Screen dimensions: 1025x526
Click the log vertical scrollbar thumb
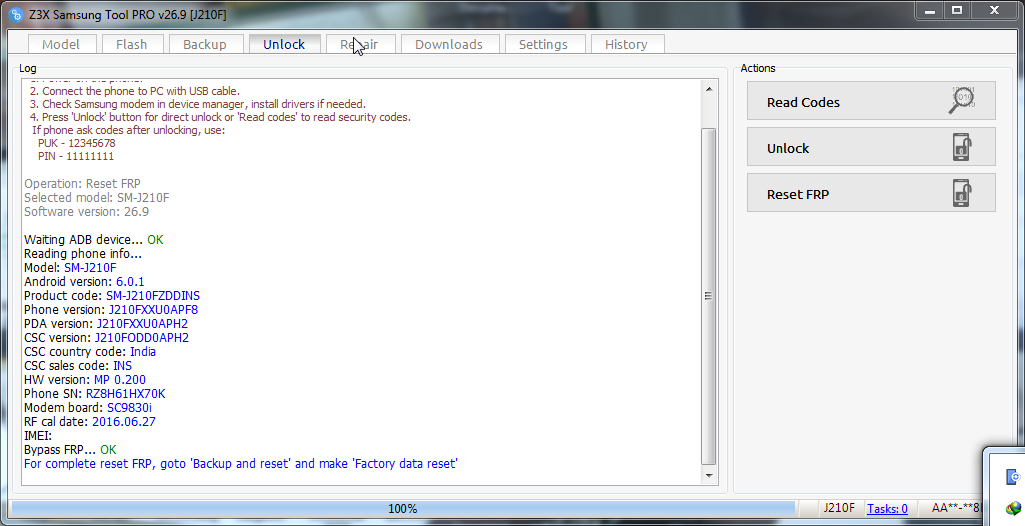(709, 296)
